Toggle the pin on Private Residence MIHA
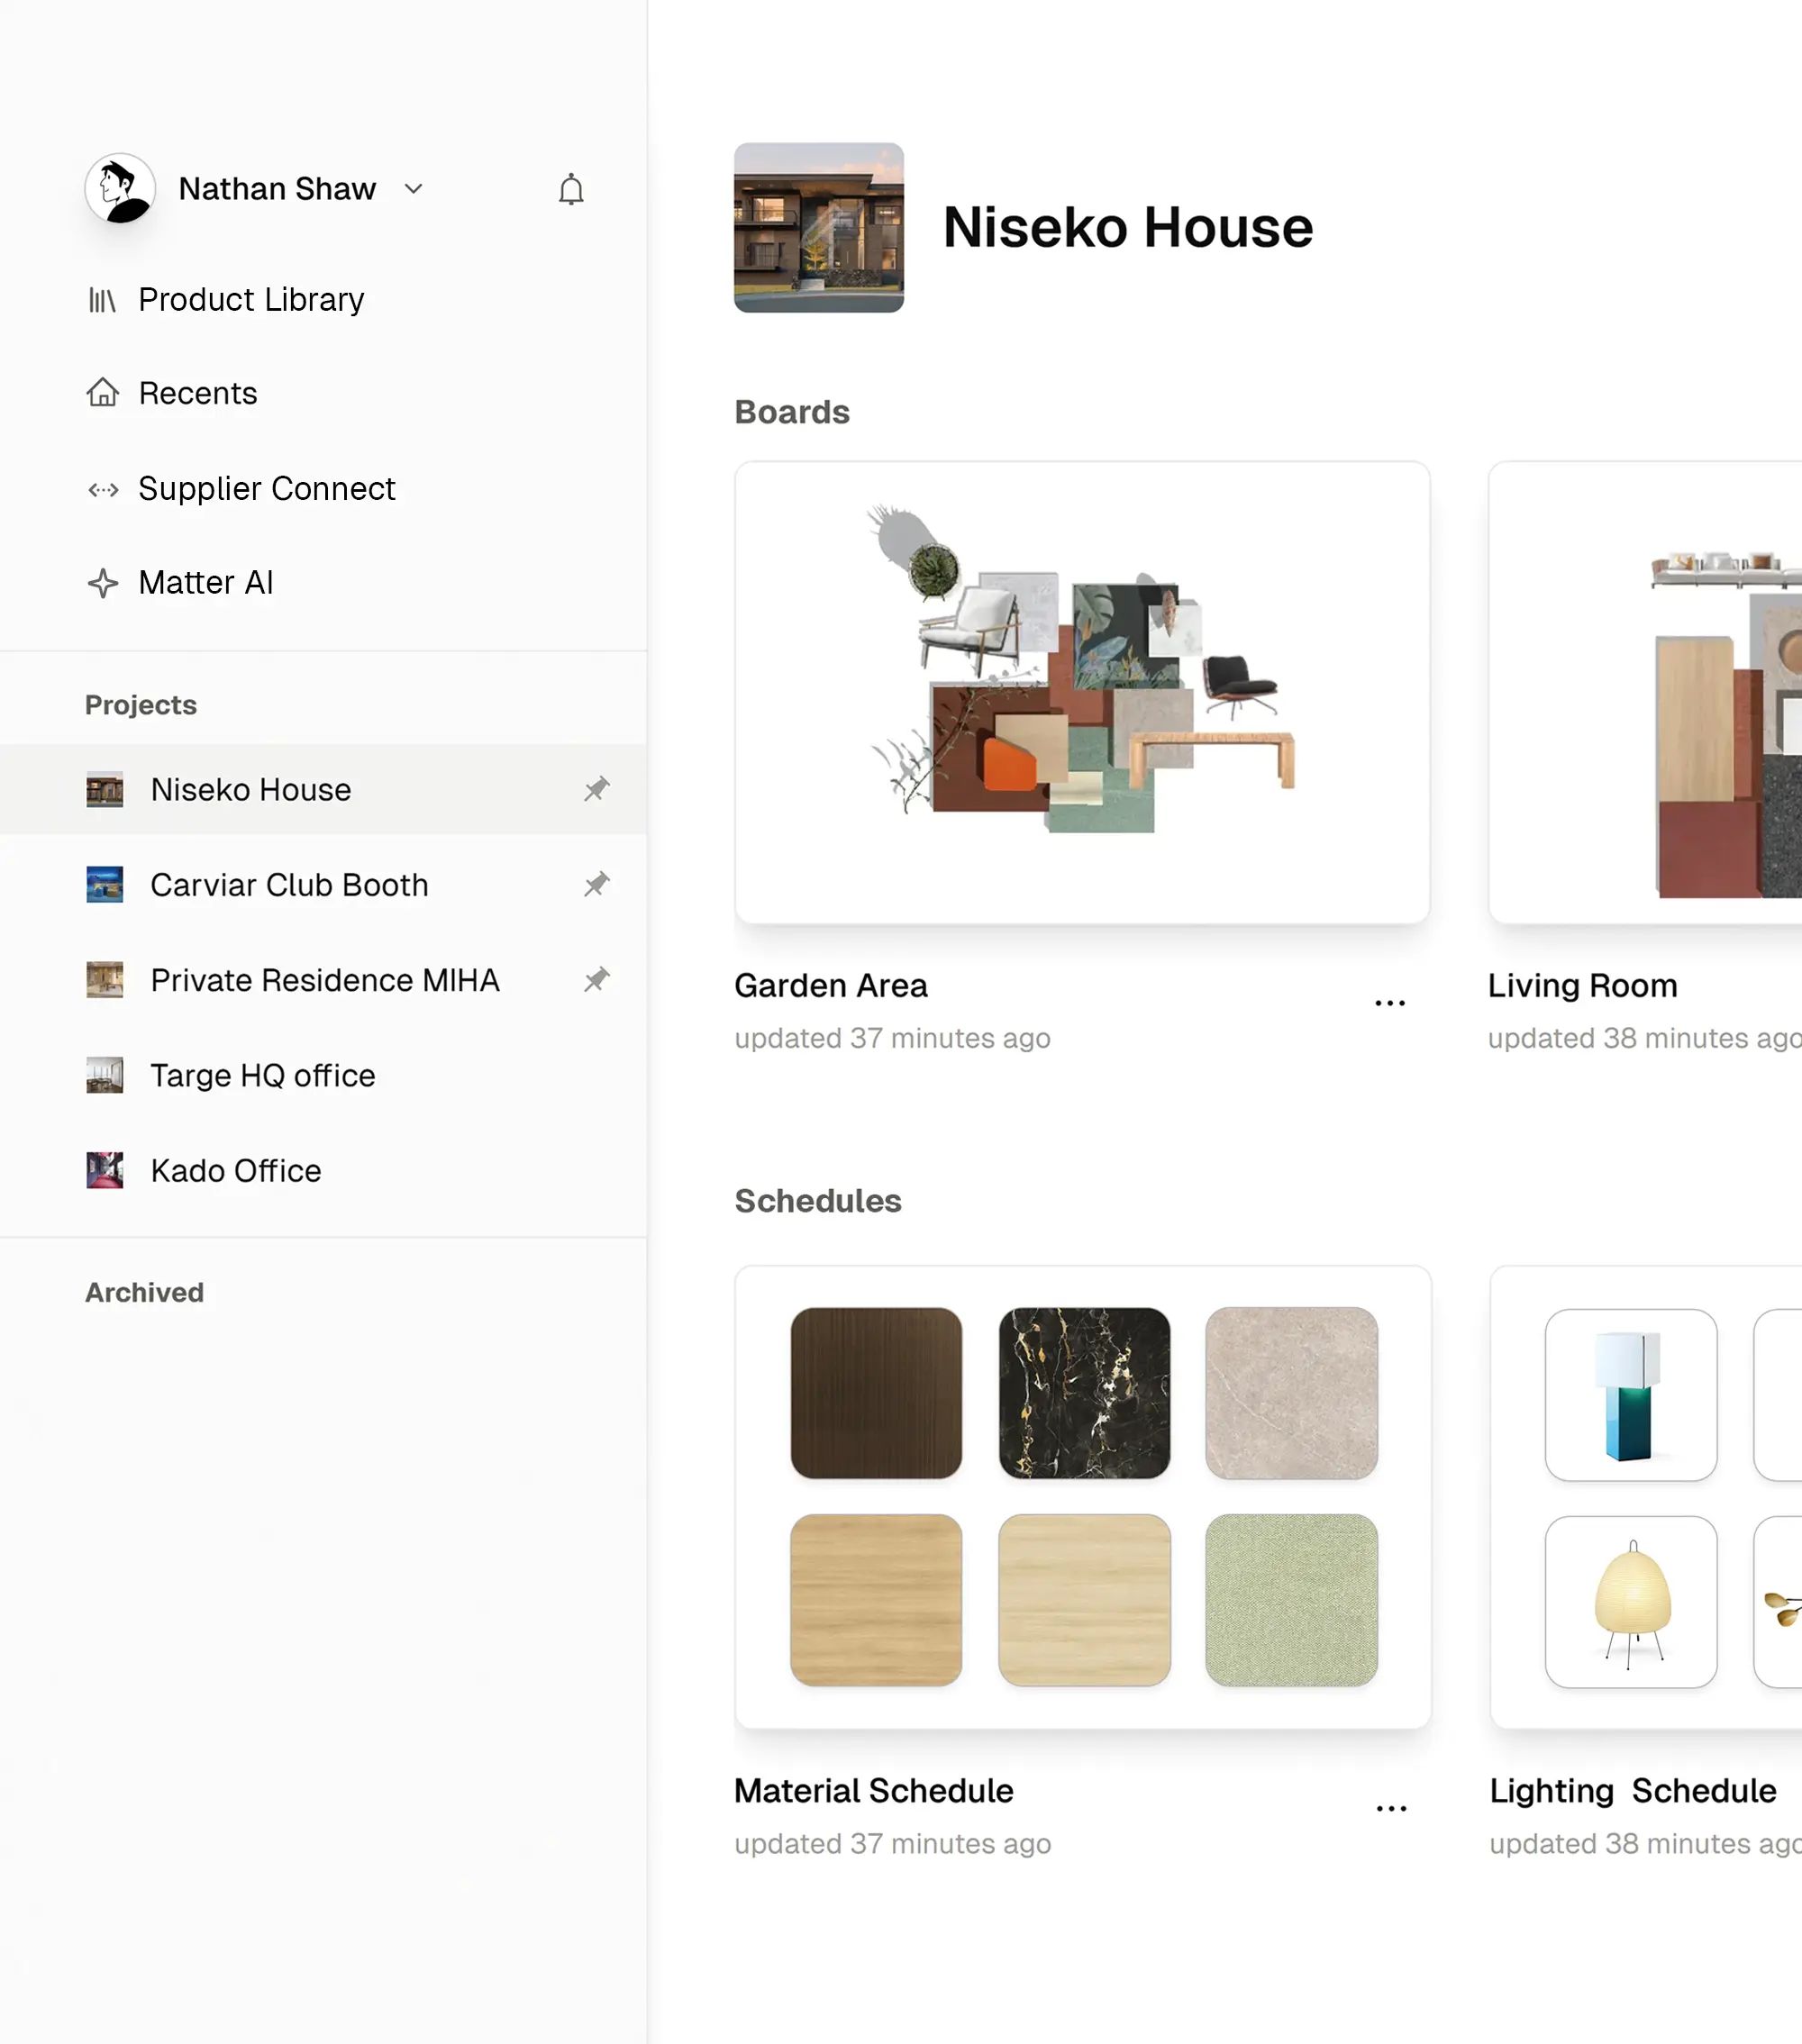 click(596, 980)
